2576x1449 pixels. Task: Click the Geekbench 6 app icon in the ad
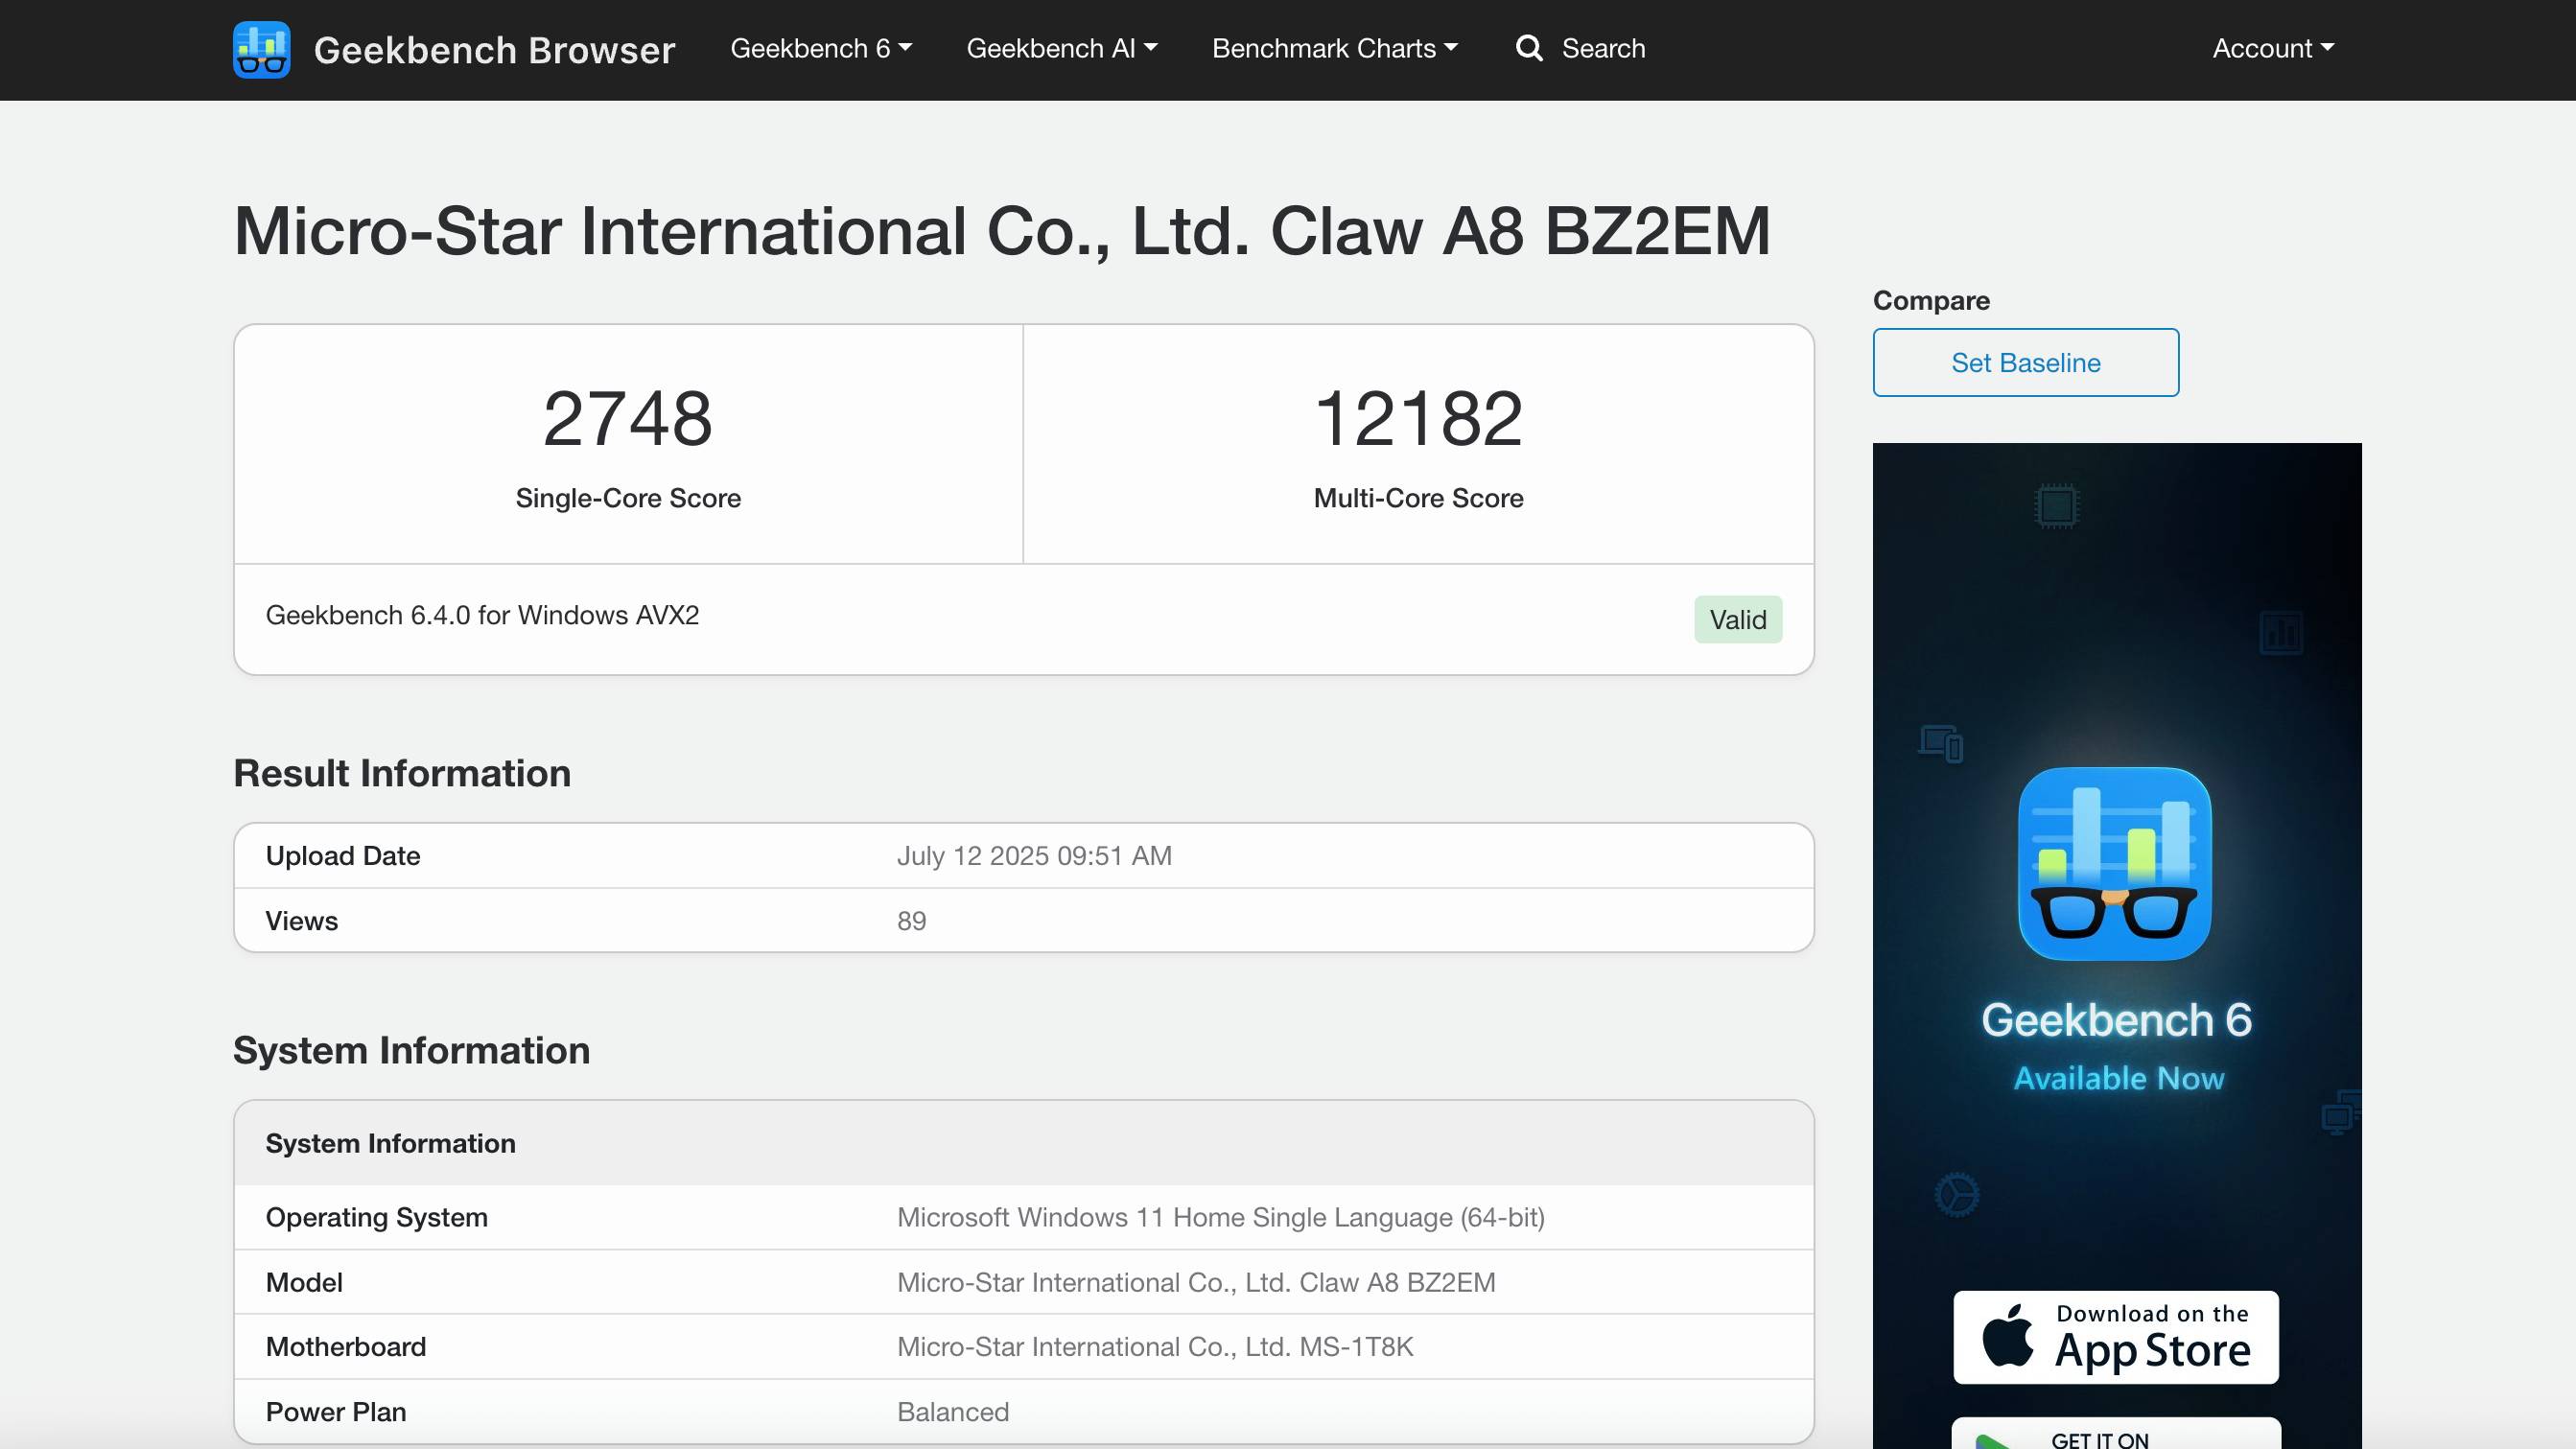tap(2114, 863)
